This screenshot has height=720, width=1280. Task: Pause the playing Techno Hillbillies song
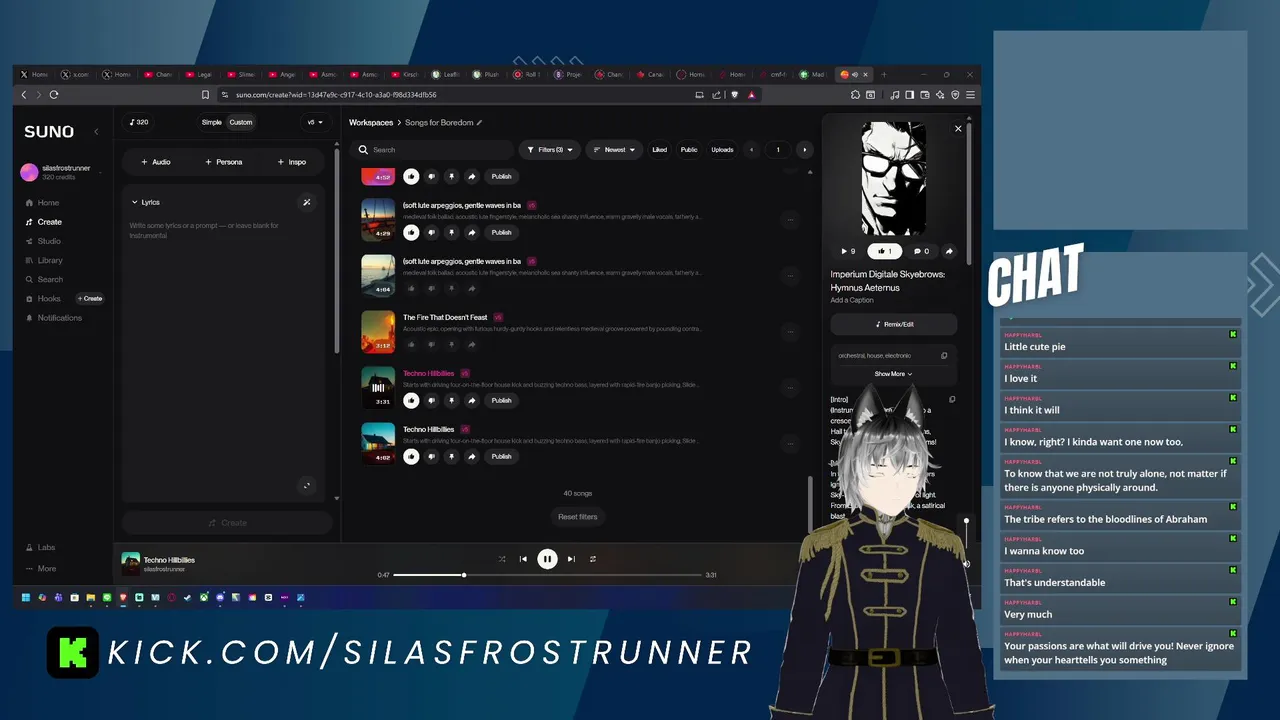(547, 559)
